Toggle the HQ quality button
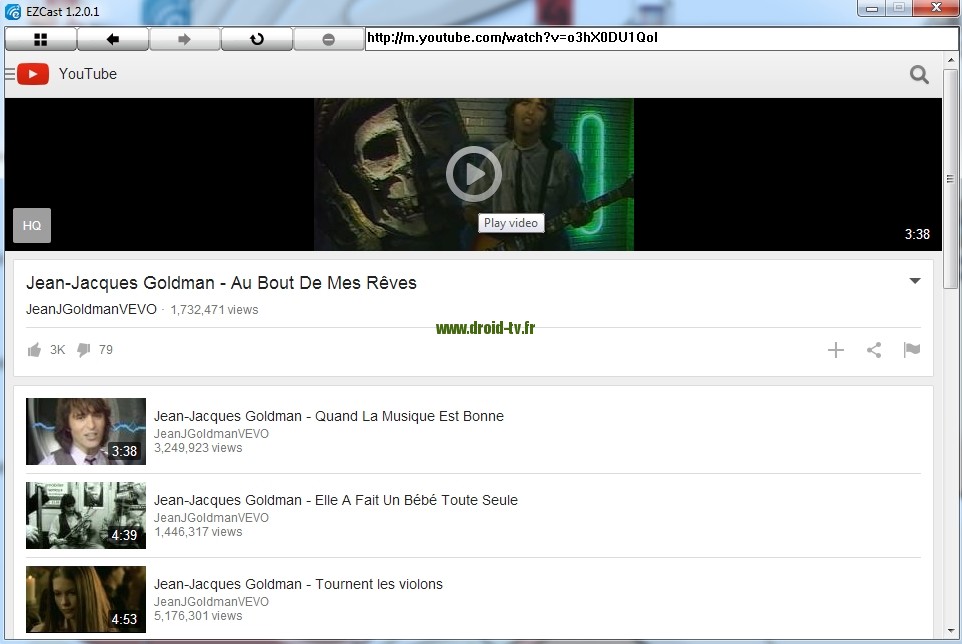Screen dimensions: 962x644 [x=32, y=225]
